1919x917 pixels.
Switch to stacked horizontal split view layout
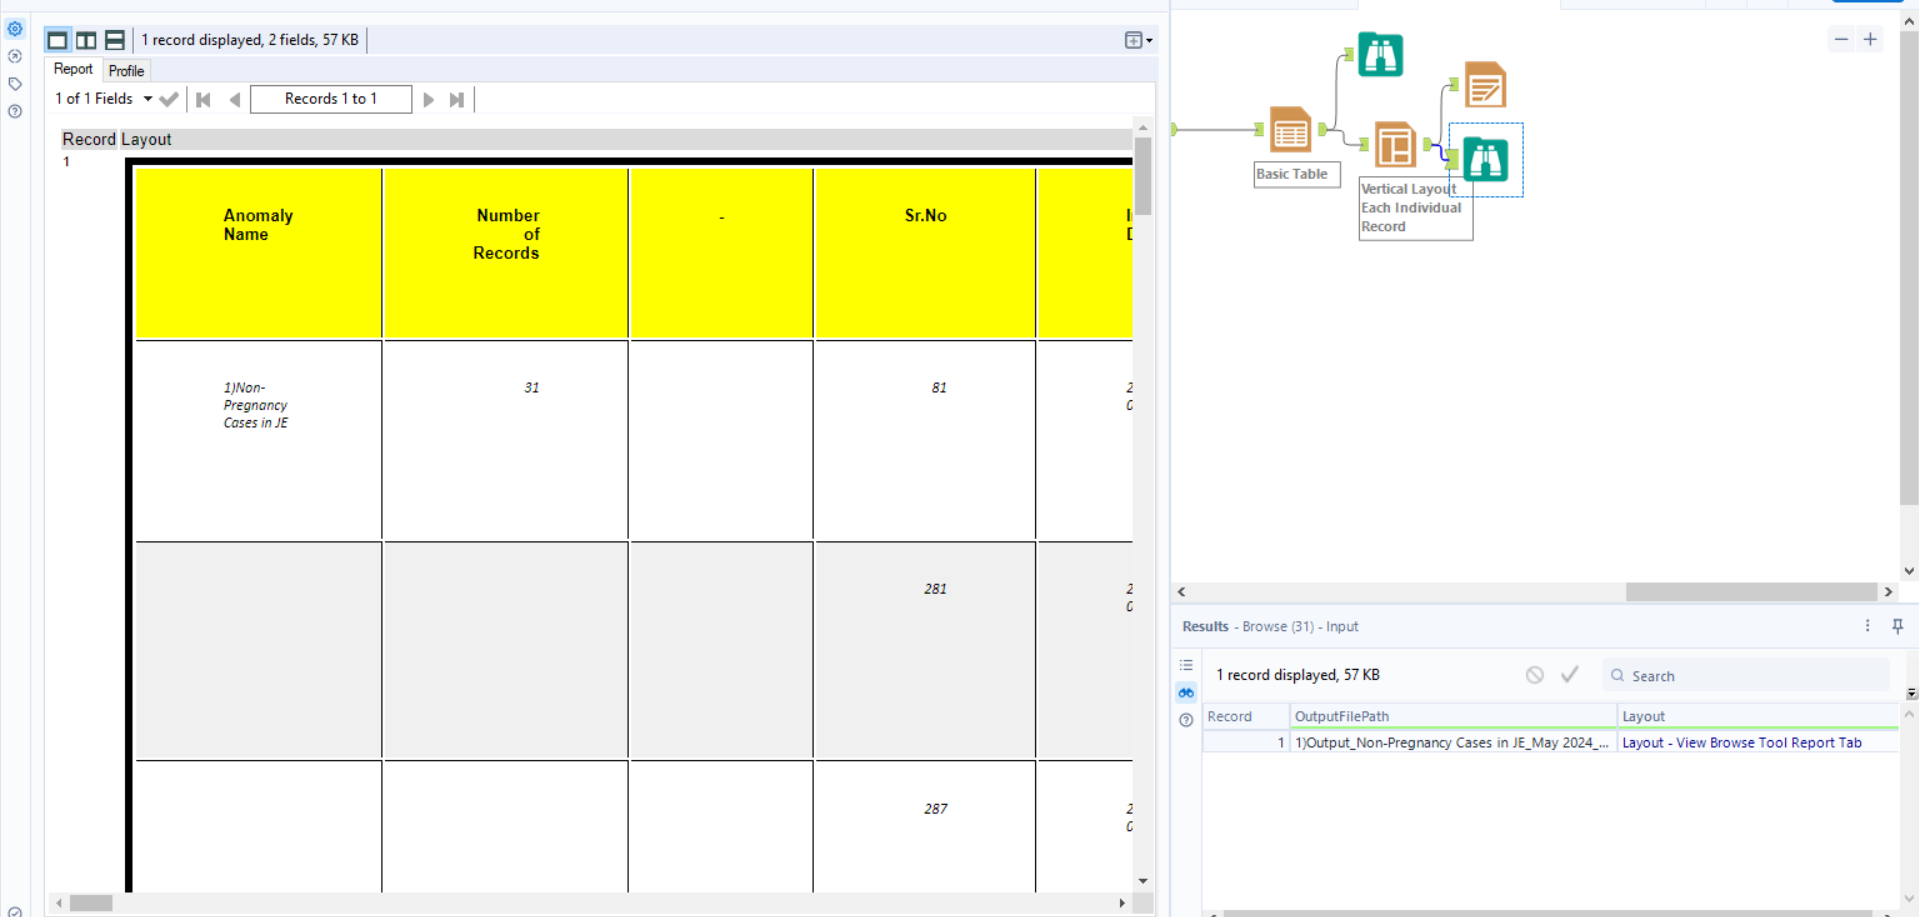pos(115,40)
